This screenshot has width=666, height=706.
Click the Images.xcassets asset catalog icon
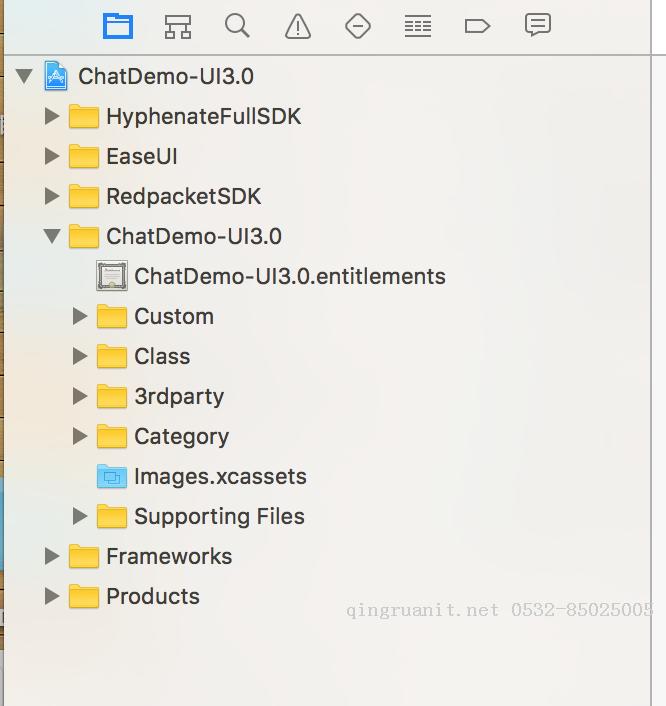click(x=112, y=476)
